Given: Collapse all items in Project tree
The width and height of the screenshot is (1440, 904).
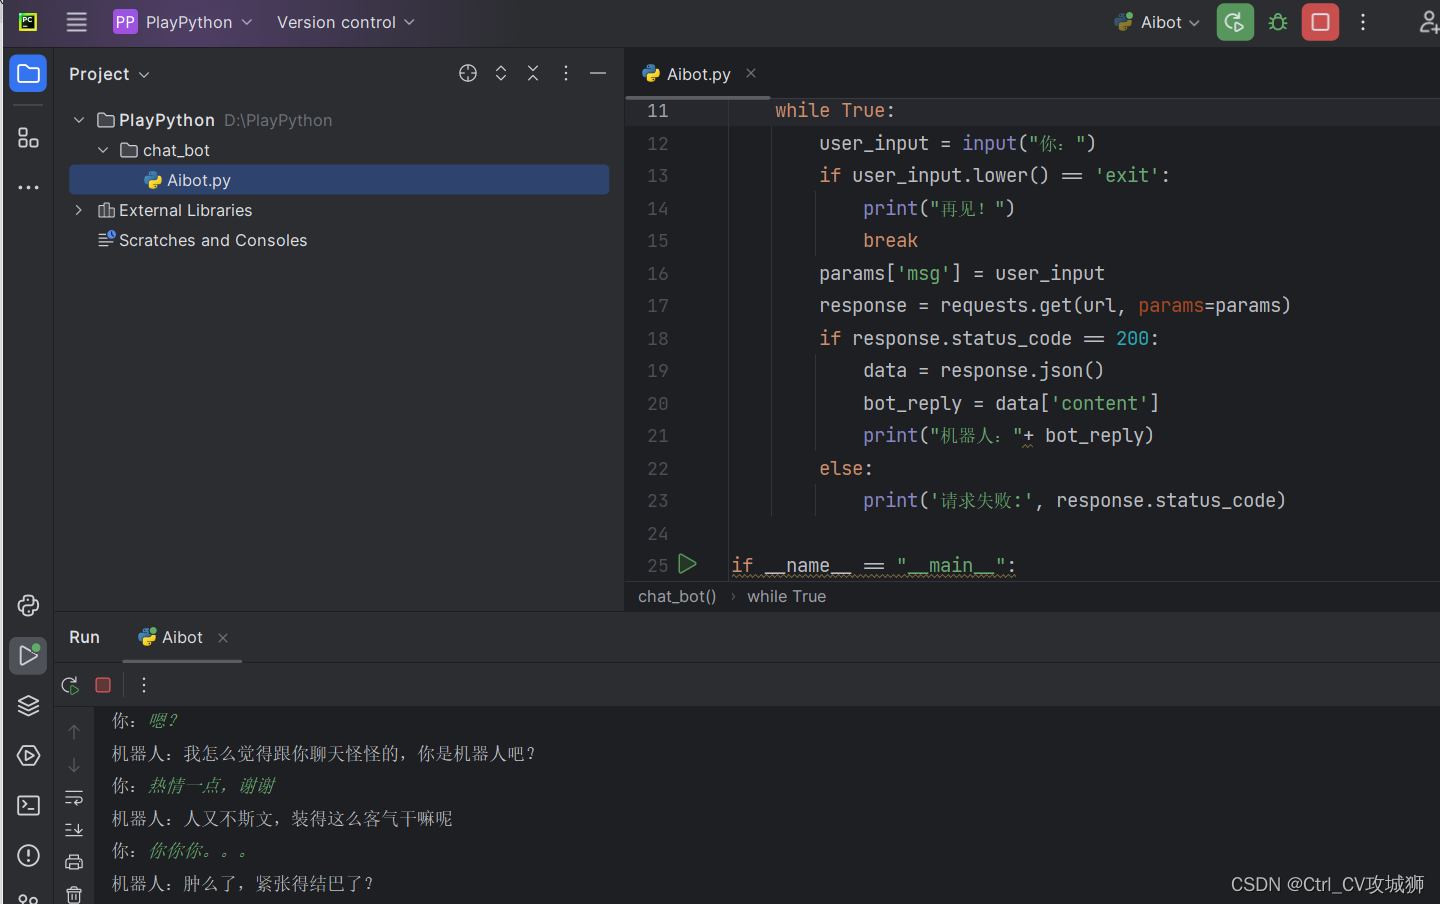Looking at the screenshot, I should click(x=533, y=73).
